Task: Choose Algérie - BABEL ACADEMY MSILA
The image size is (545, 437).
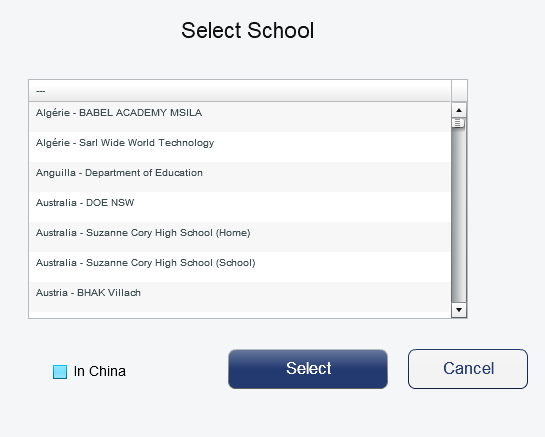Action: tap(240, 117)
